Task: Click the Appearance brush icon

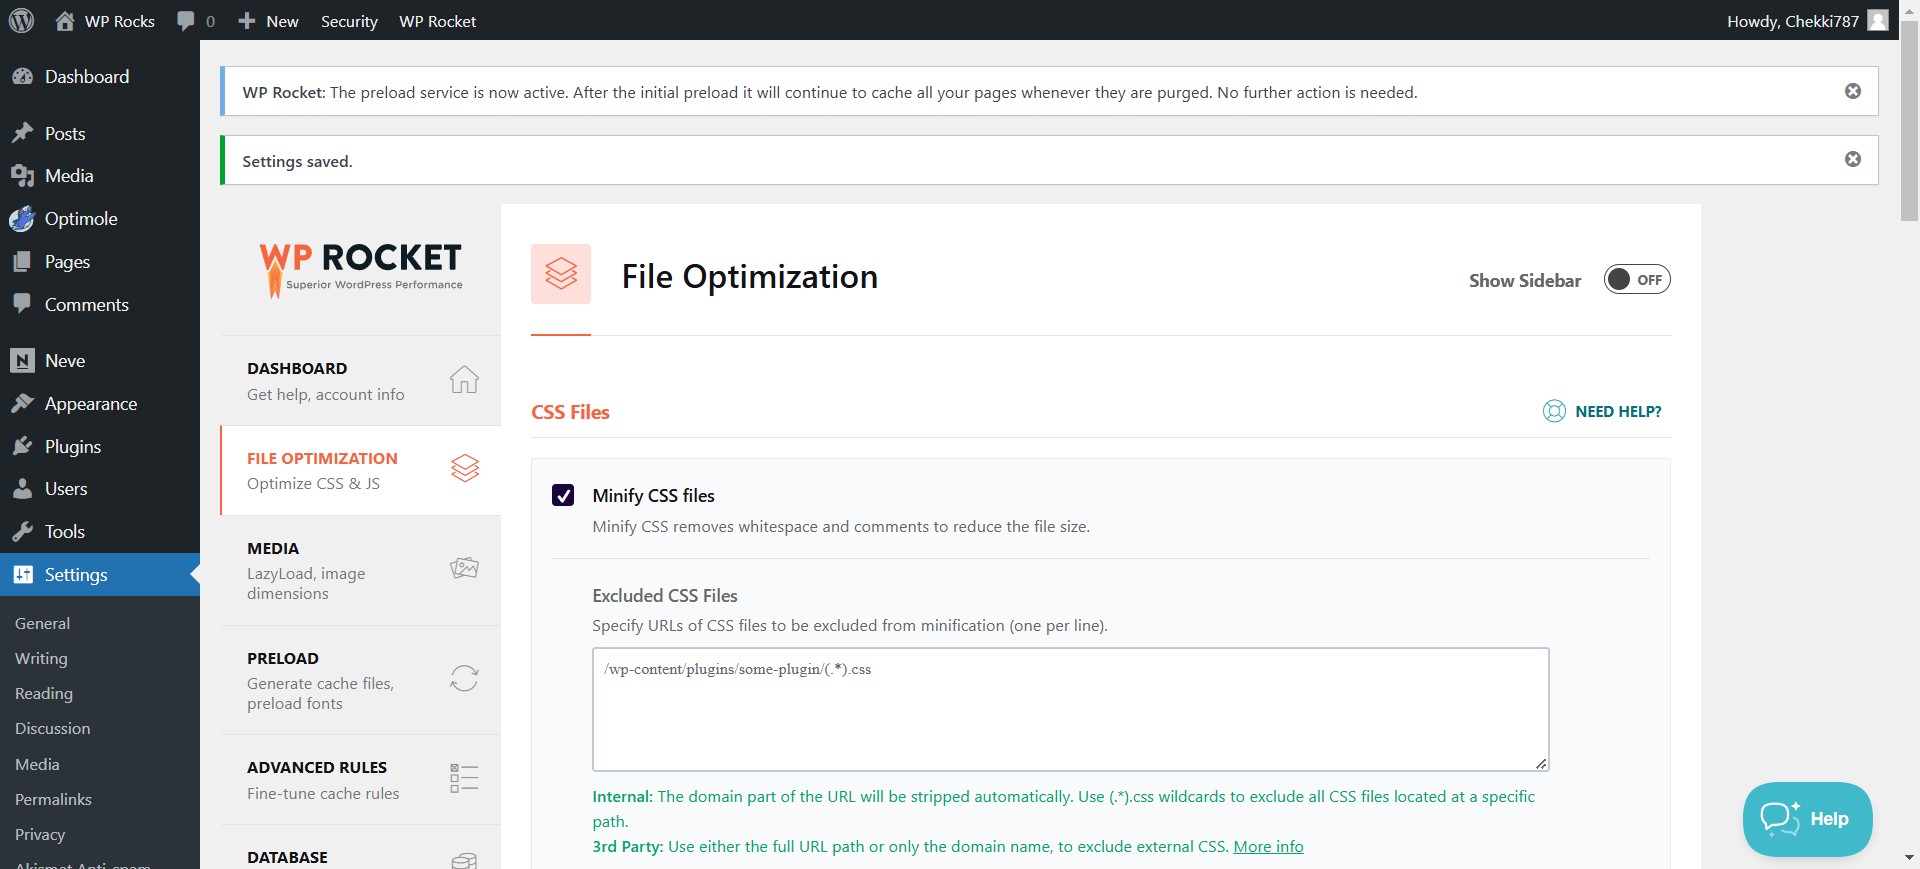Action: coord(22,403)
